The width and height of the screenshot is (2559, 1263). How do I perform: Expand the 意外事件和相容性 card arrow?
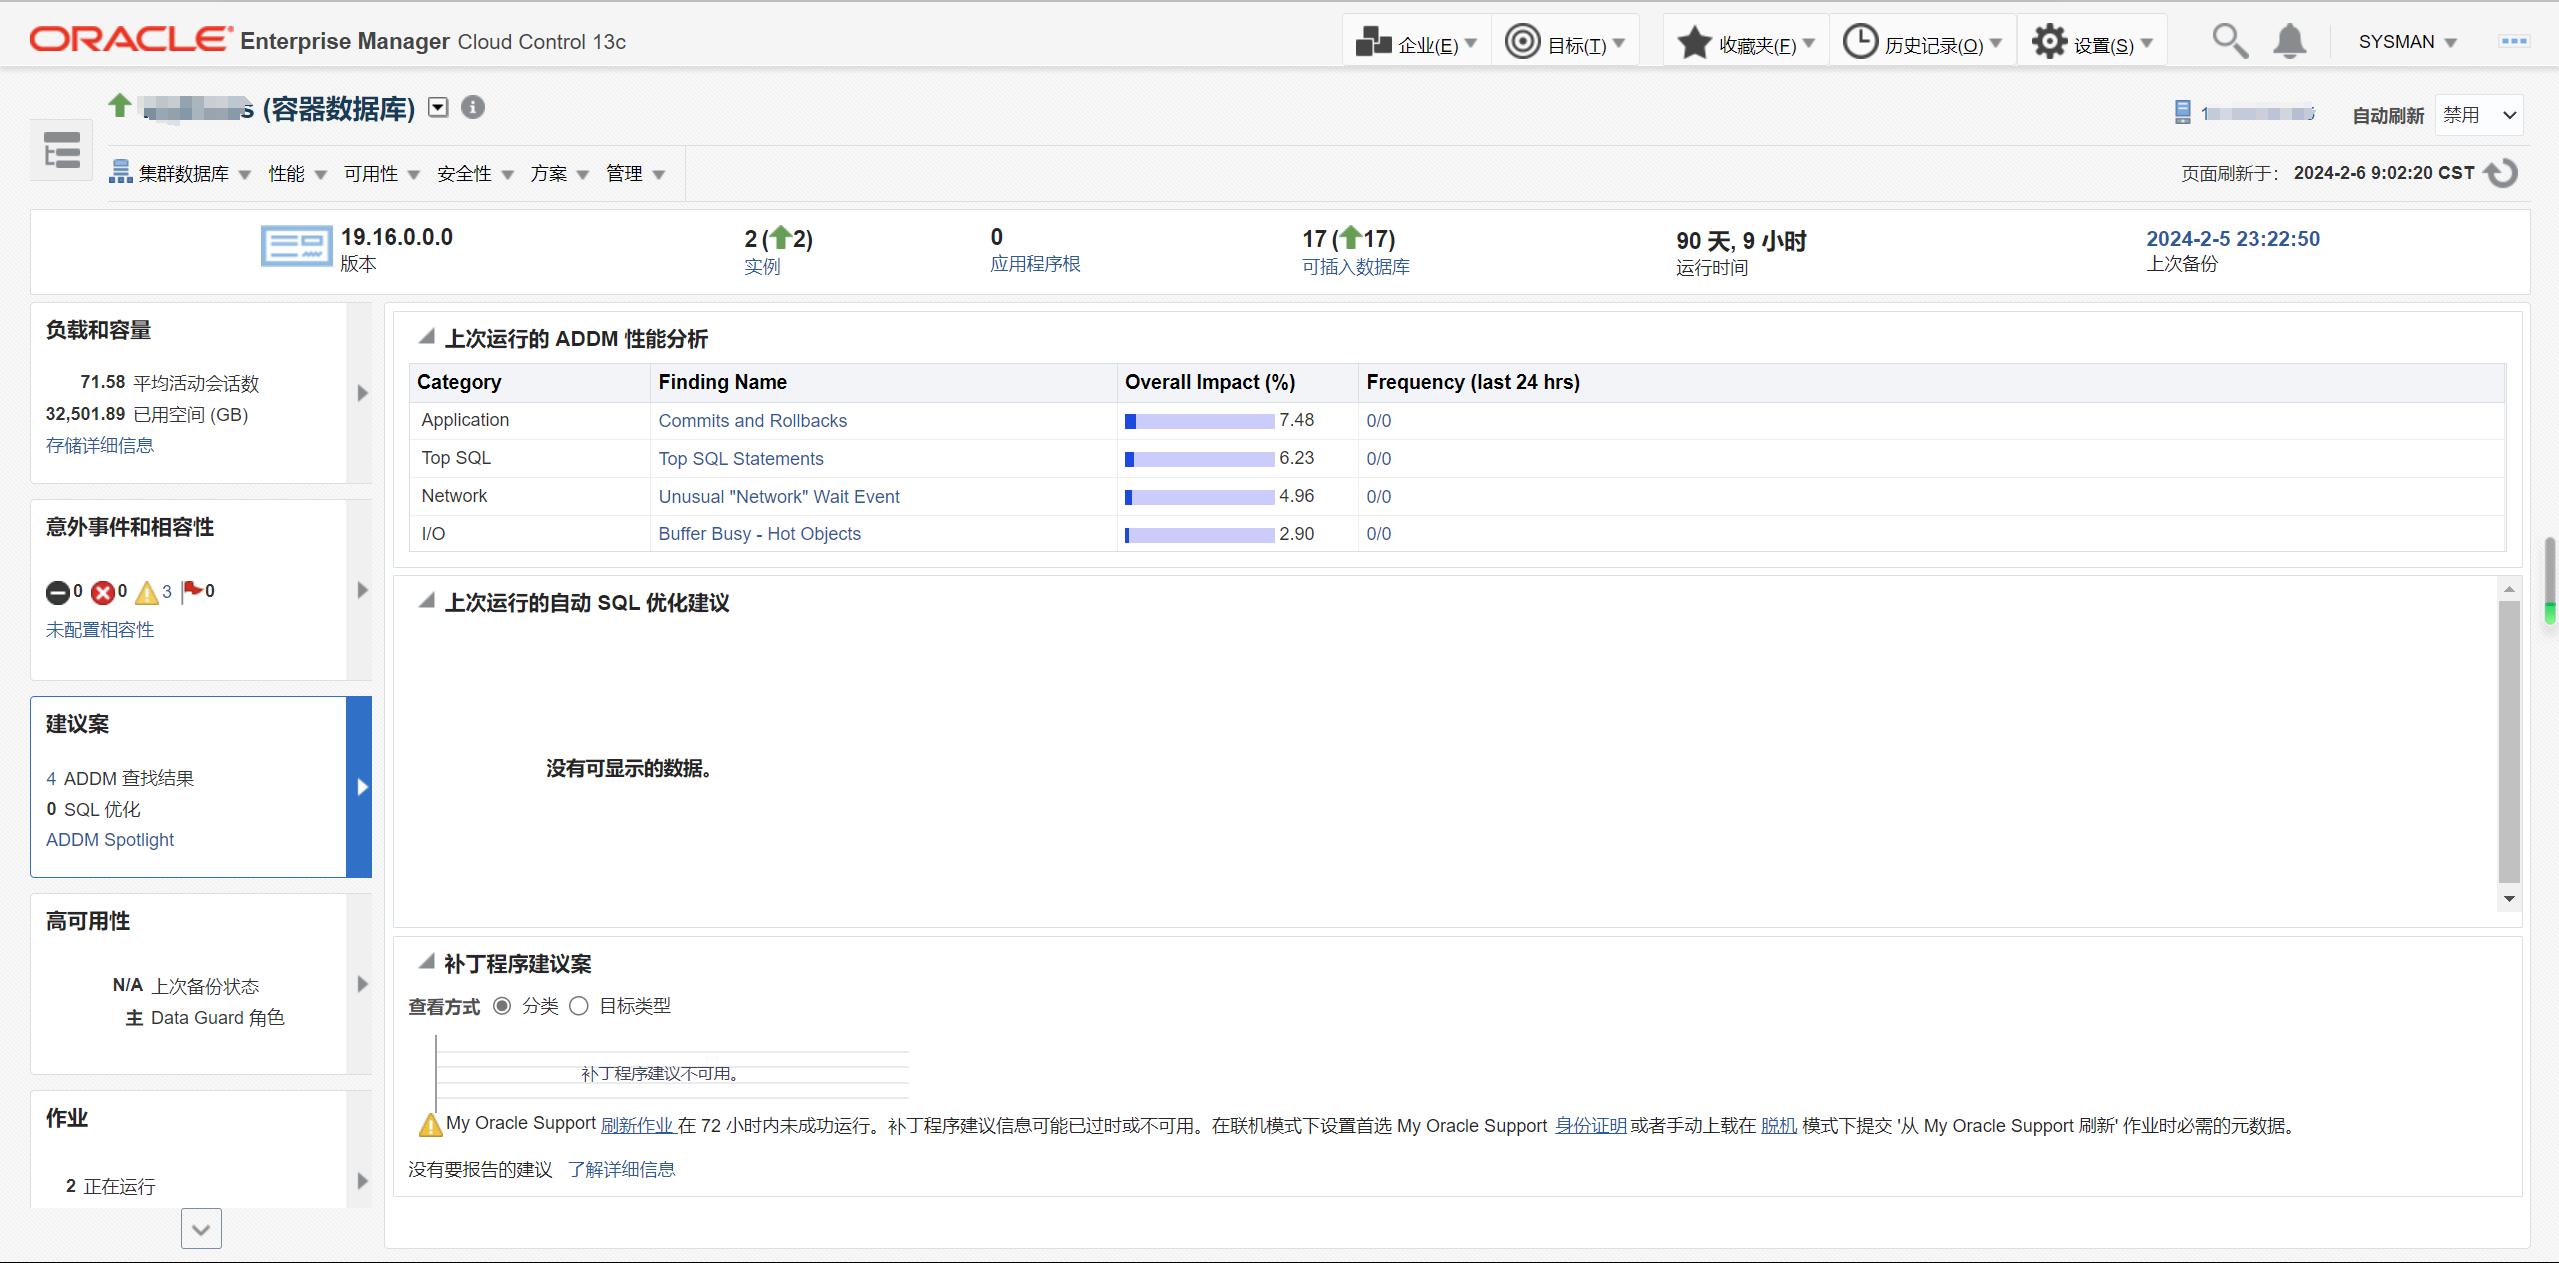point(362,590)
